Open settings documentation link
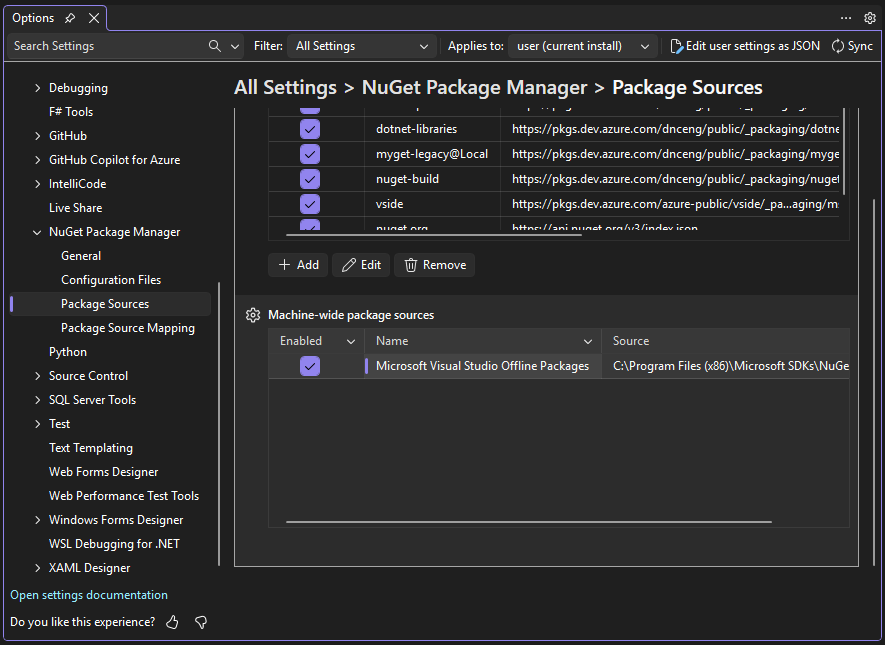The height and width of the screenshot is (645, 885). point(89,595)
